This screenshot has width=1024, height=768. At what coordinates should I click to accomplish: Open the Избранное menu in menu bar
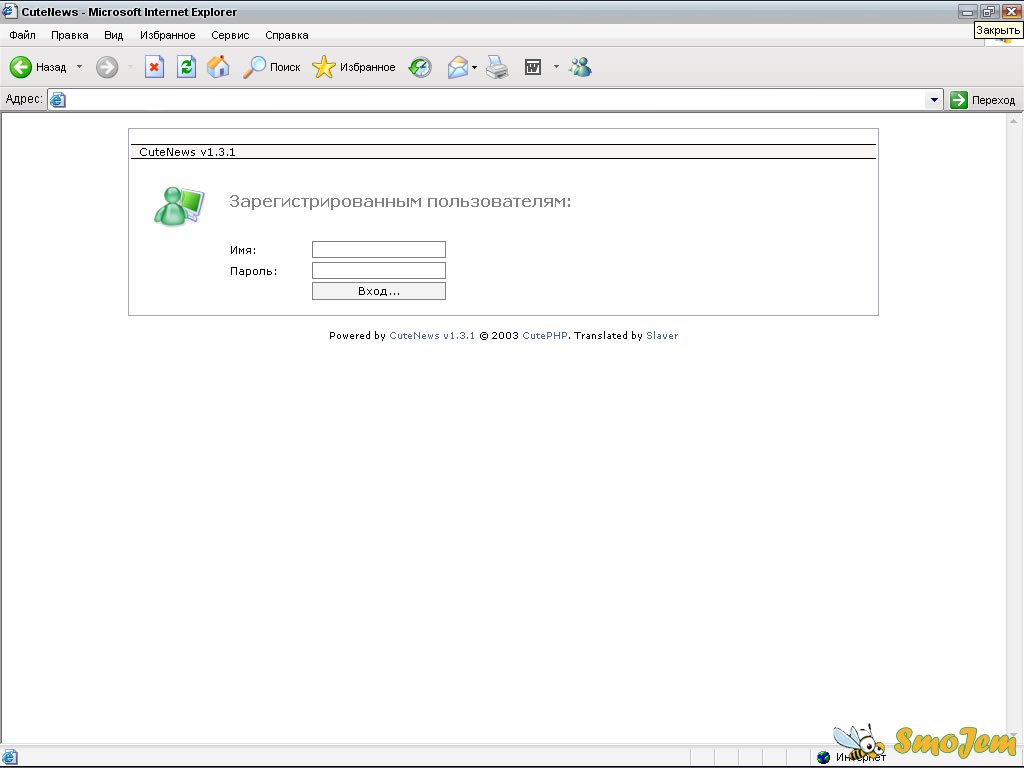point(167,35)
